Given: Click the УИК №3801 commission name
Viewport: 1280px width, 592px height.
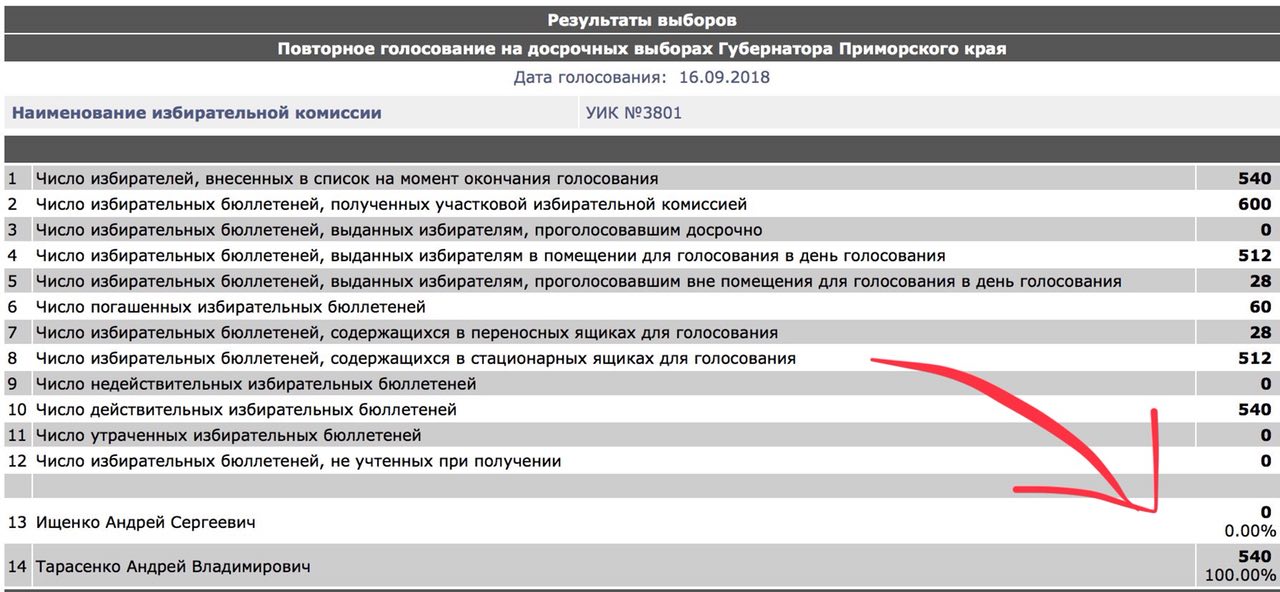Looking at the screenshot, I should pos(633,113).
